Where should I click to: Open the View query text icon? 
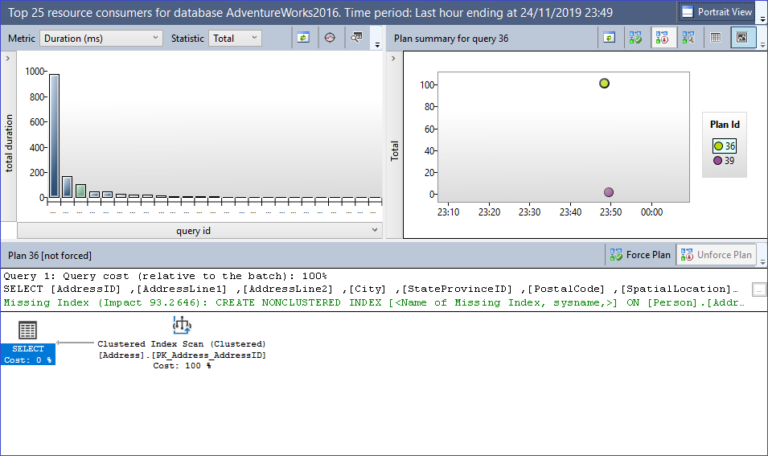[357, 38]
